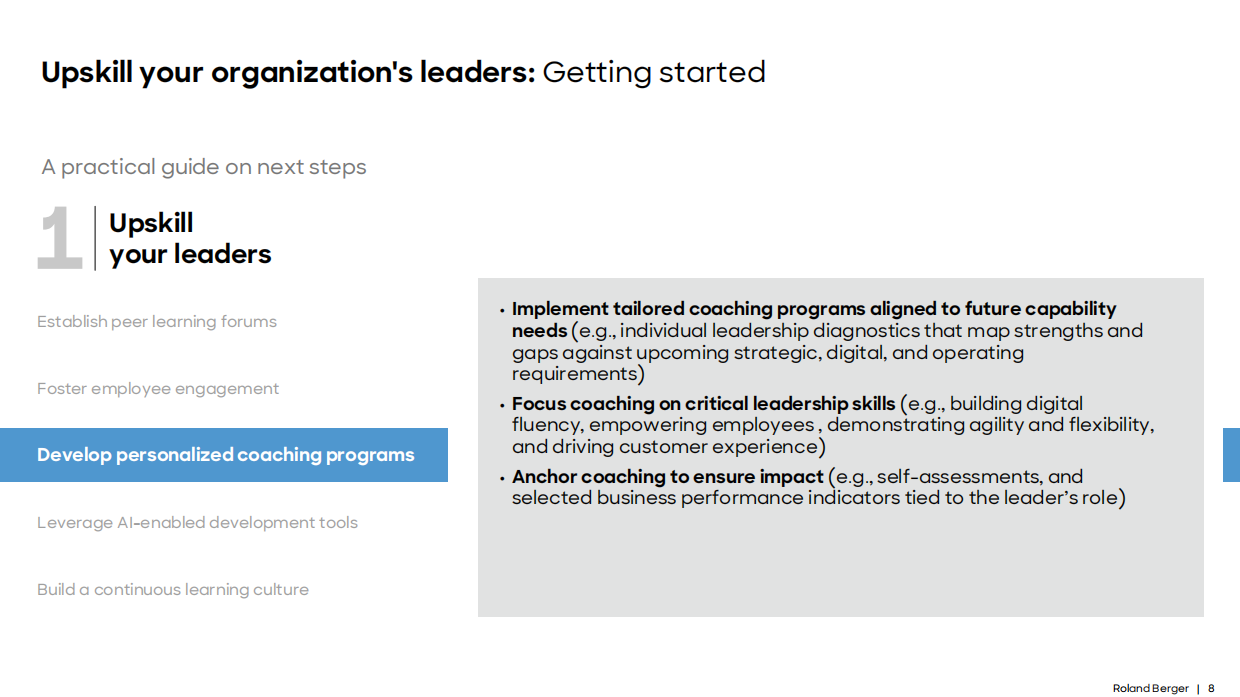Click Anchor coaching to ensure impact bullet
The image size is (1240, 697).
coord(667,477)
